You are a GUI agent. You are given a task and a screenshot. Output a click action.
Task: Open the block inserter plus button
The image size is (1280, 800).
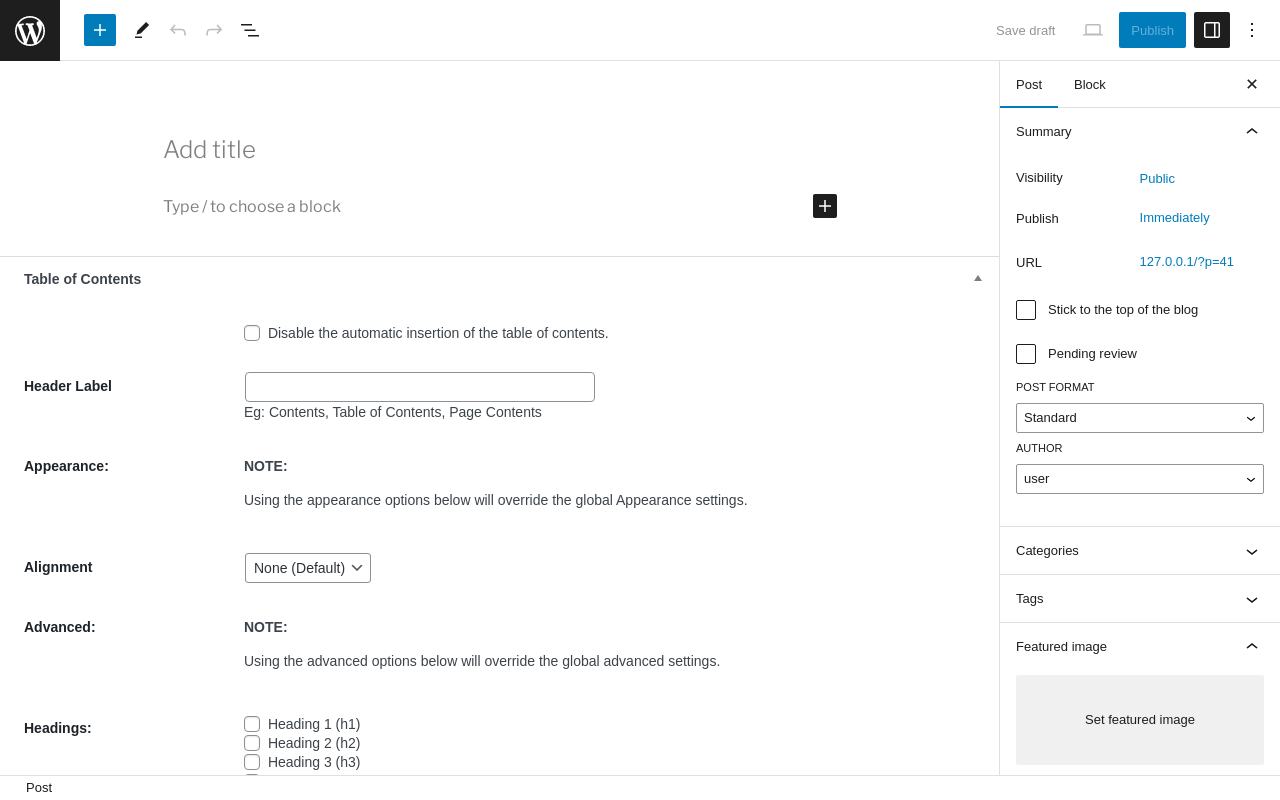pos(100,30)
